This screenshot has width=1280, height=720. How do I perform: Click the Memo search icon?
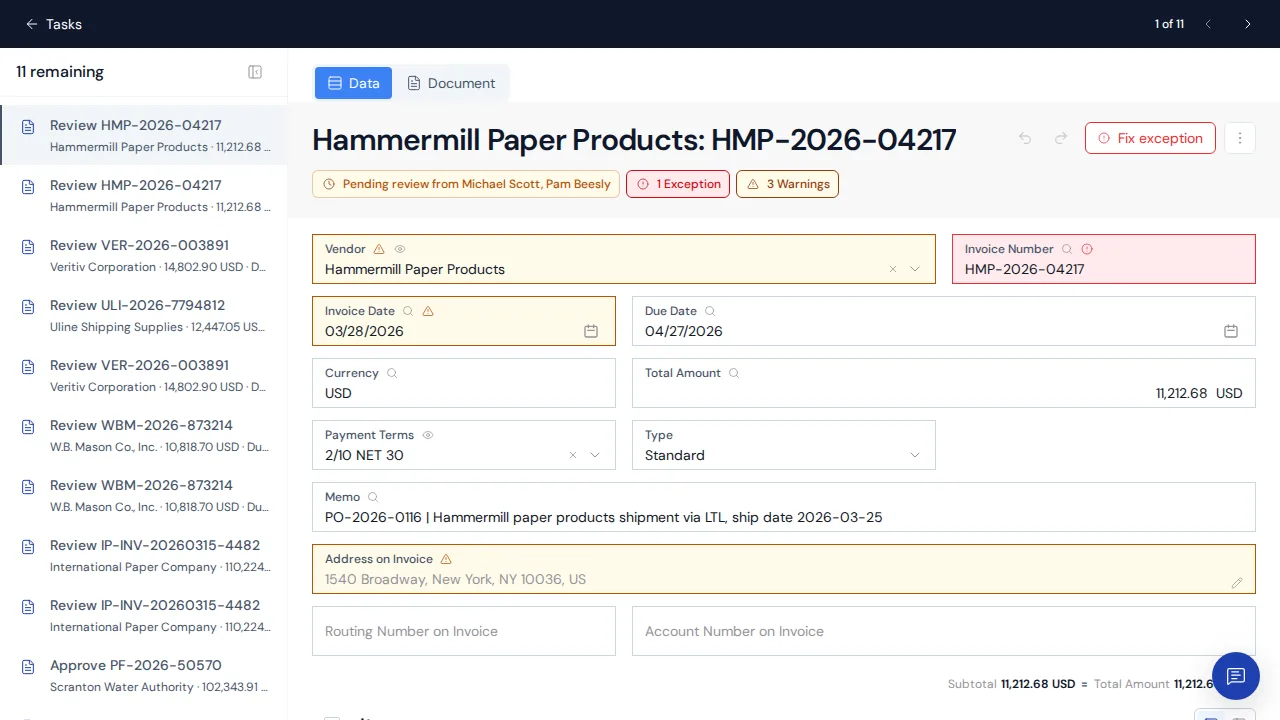[x=373, y=497]
